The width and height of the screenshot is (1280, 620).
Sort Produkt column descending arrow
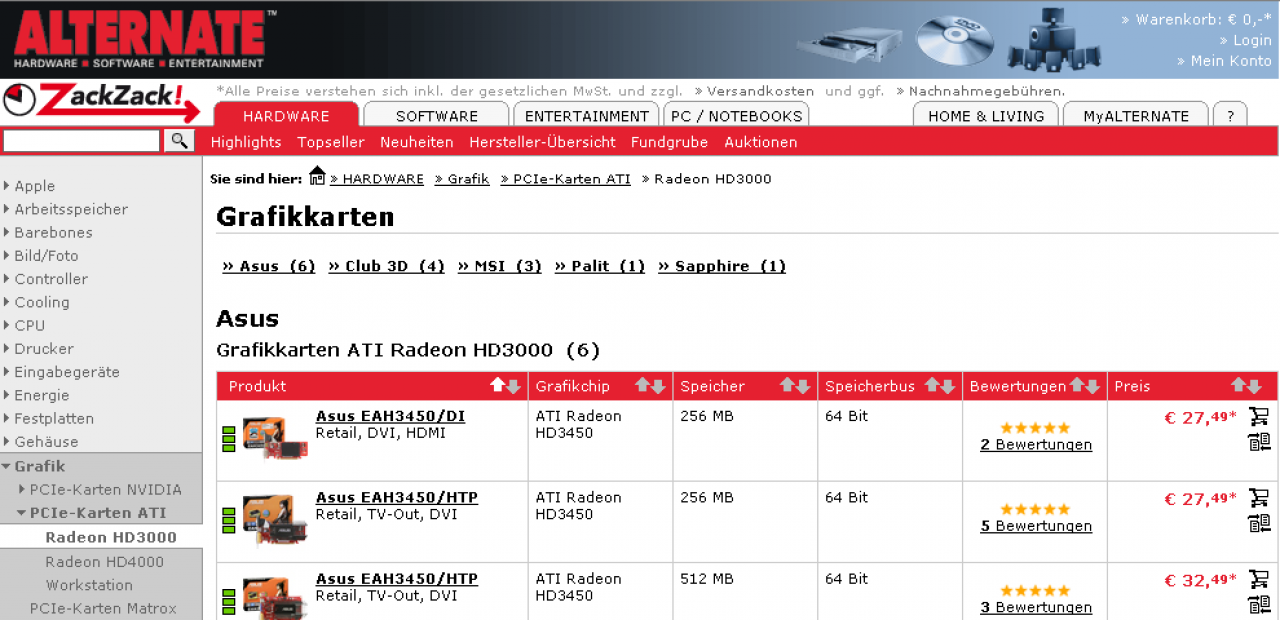tap(513, 386)
